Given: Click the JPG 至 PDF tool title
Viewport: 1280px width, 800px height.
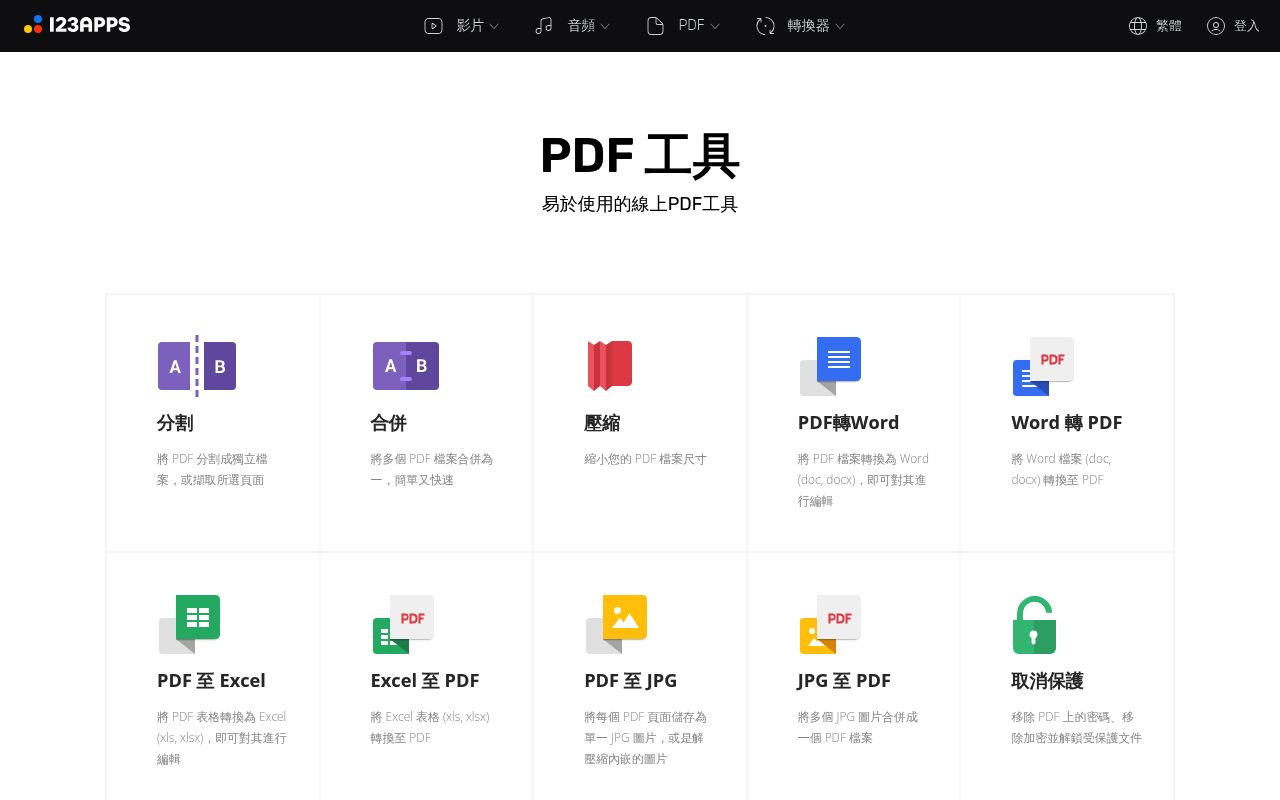Looking at the screenshot, I should click(x=844, y=681).
